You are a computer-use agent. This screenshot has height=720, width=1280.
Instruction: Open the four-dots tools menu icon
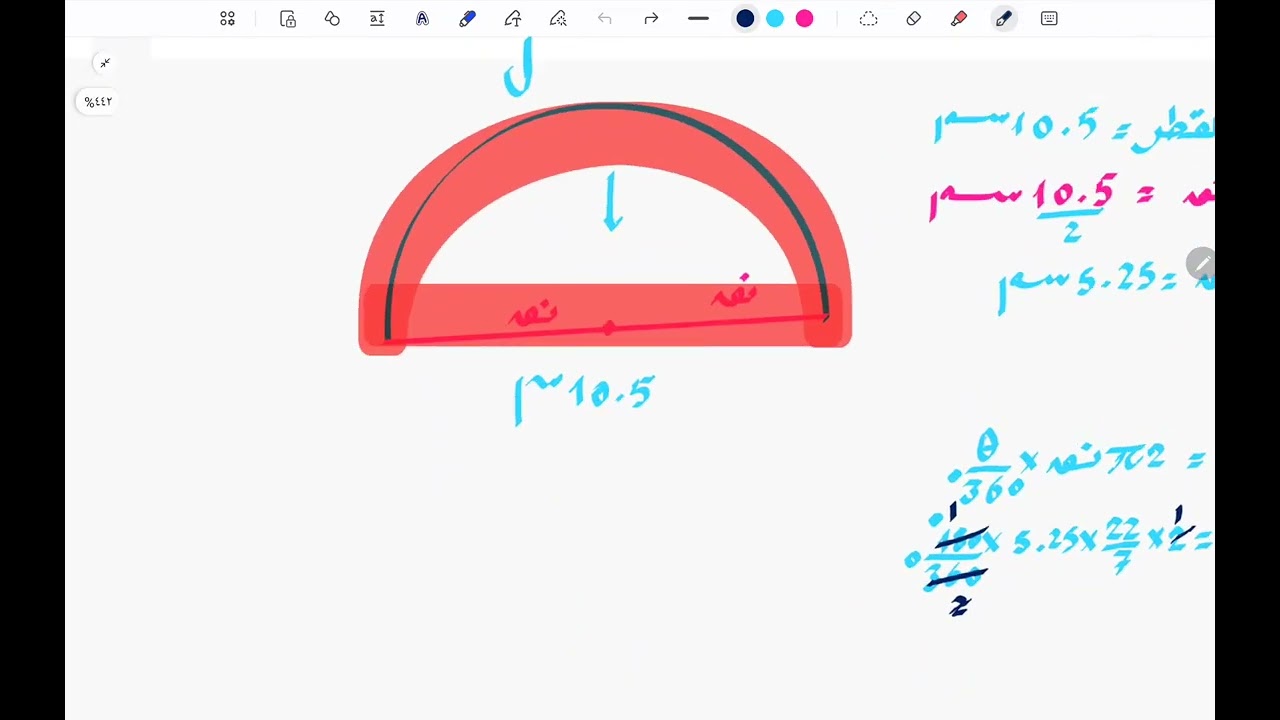click(227, 19)
